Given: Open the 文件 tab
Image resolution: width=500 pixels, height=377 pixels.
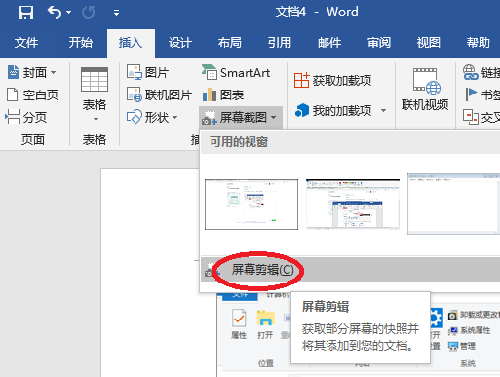Looking at the screenshot, I should (26, 43).
